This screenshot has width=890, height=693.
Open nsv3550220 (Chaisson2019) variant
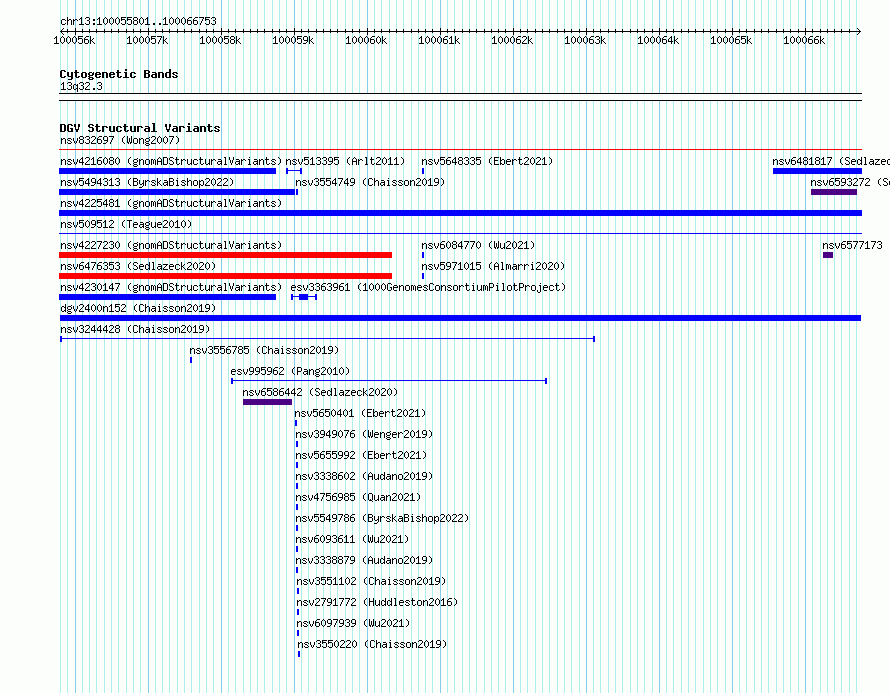372,644
